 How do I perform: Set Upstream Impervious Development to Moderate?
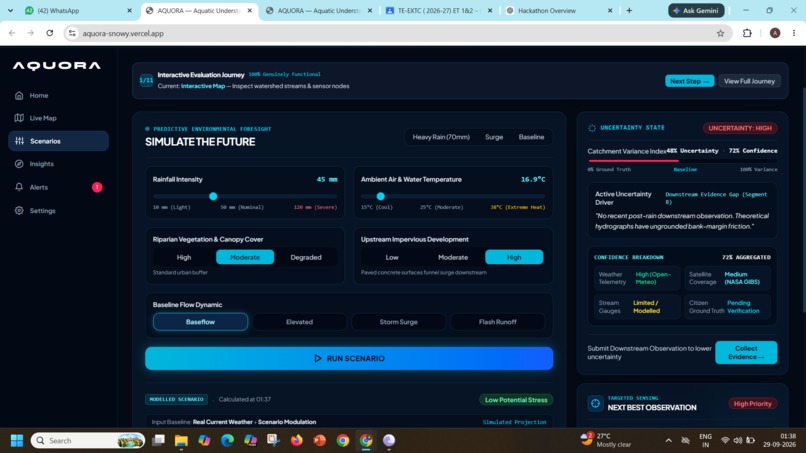click(x=453, y=257)
